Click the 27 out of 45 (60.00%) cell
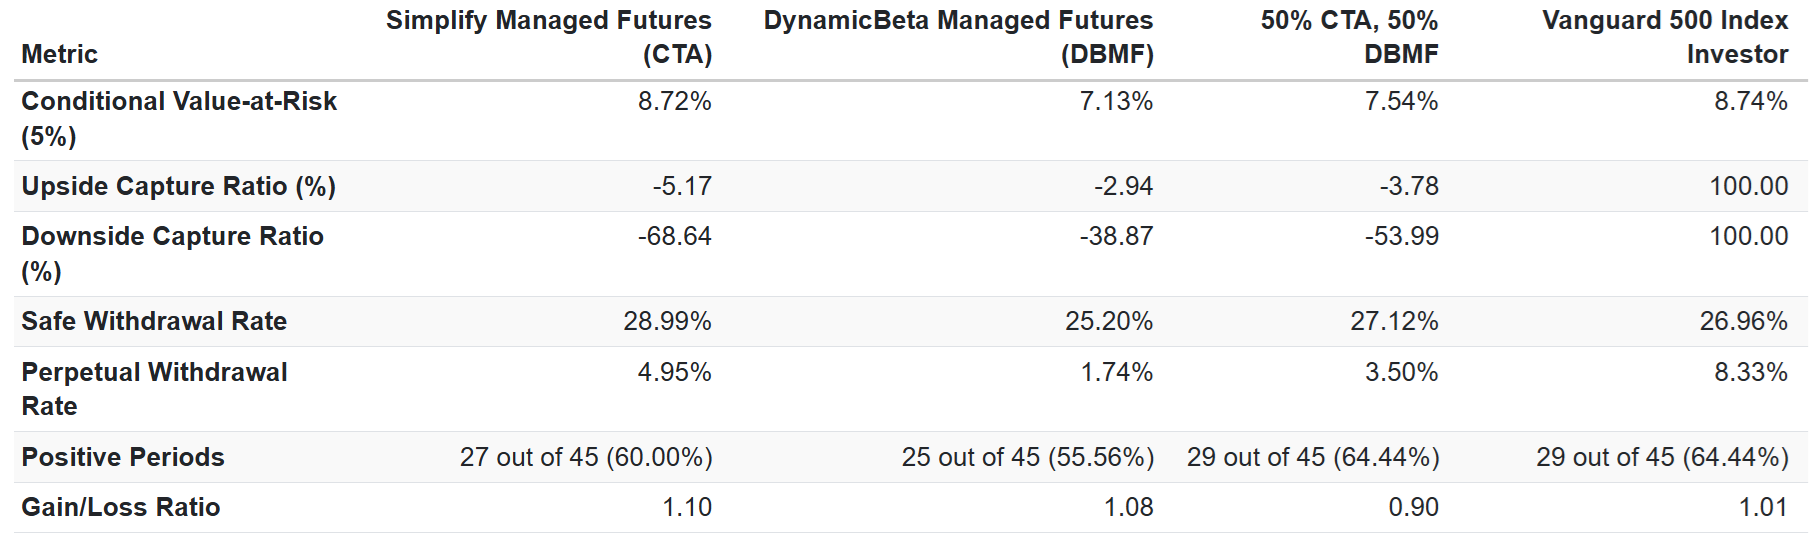 click(586, 457)
